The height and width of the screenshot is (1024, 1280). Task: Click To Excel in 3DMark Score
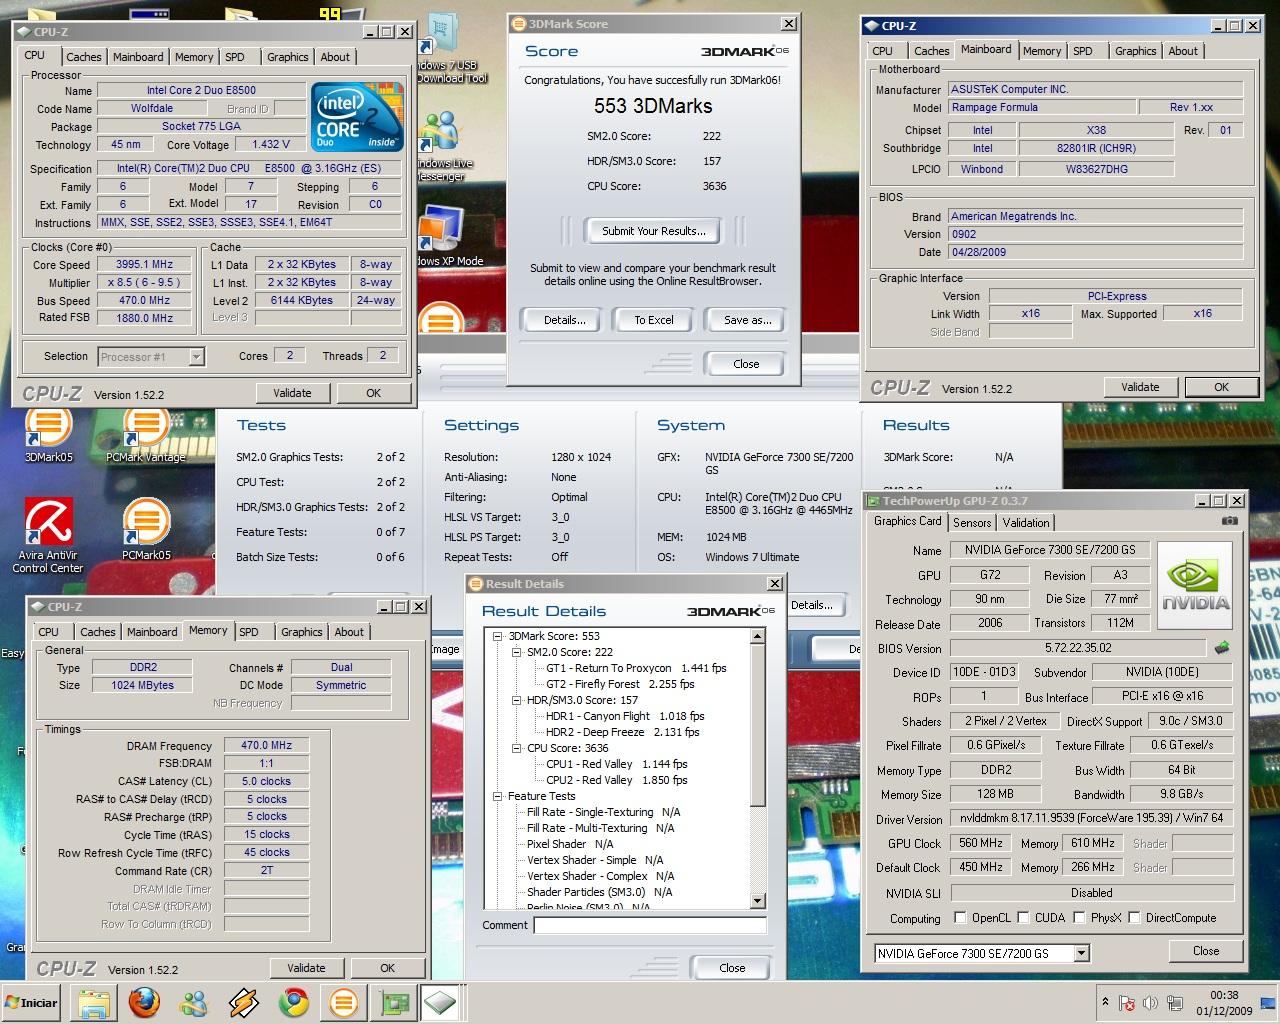pos(654,320)
